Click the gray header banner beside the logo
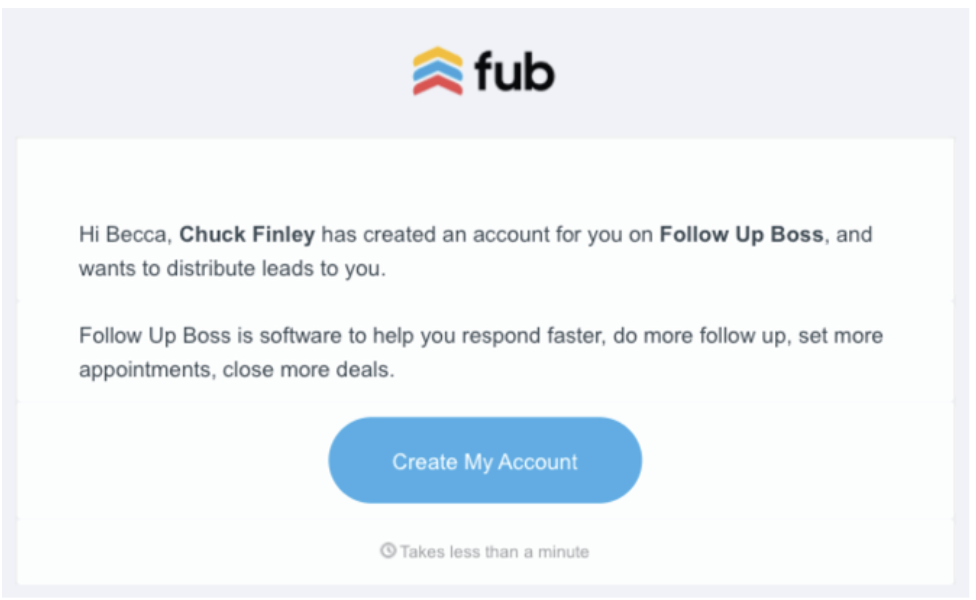976x600 pixels. [200, 72]
